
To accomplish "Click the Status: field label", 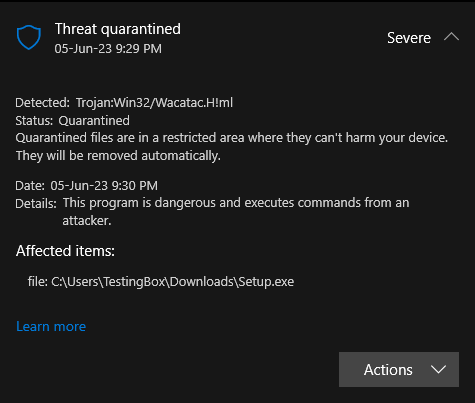I will click(x=34, y=121).
